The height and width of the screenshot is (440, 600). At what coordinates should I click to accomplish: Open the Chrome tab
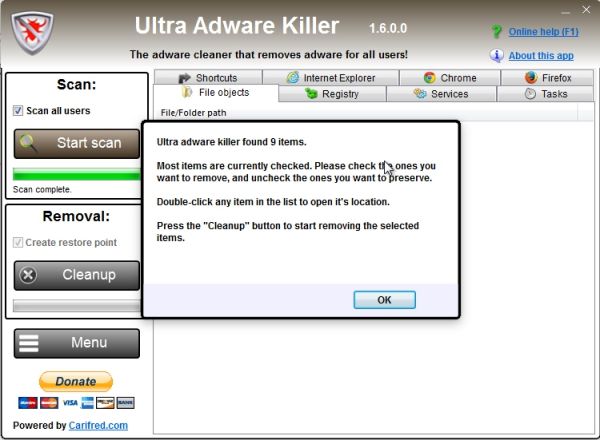[x=450, y=78]
